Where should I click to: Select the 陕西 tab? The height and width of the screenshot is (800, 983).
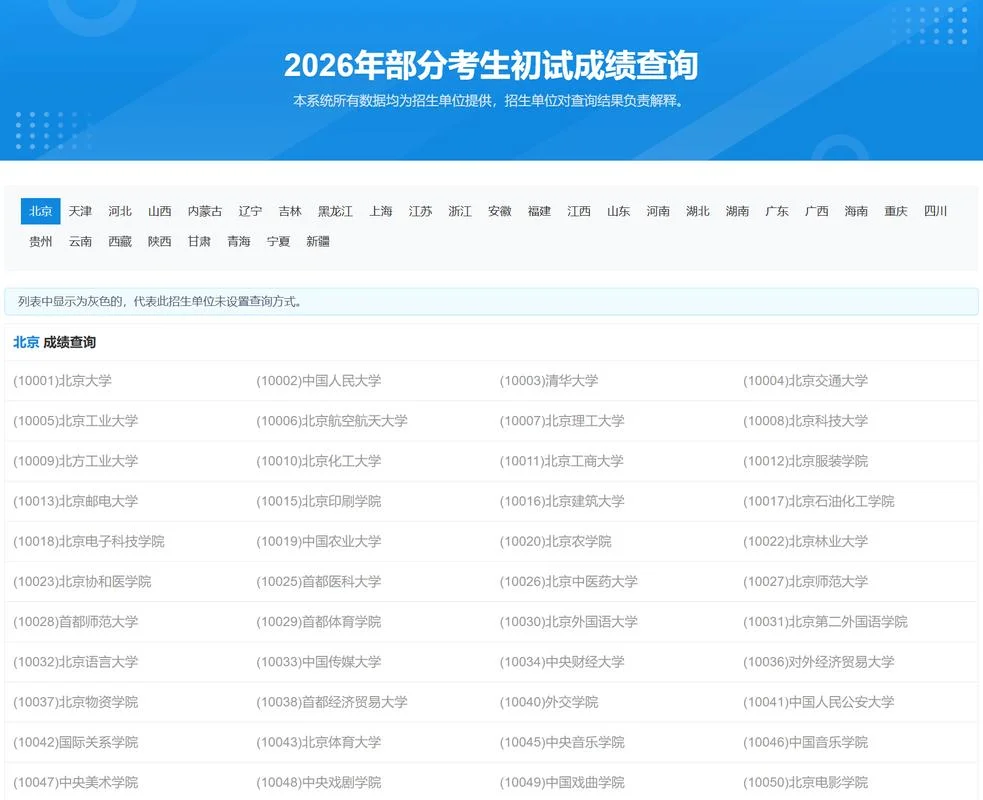(x=160, y=241)
